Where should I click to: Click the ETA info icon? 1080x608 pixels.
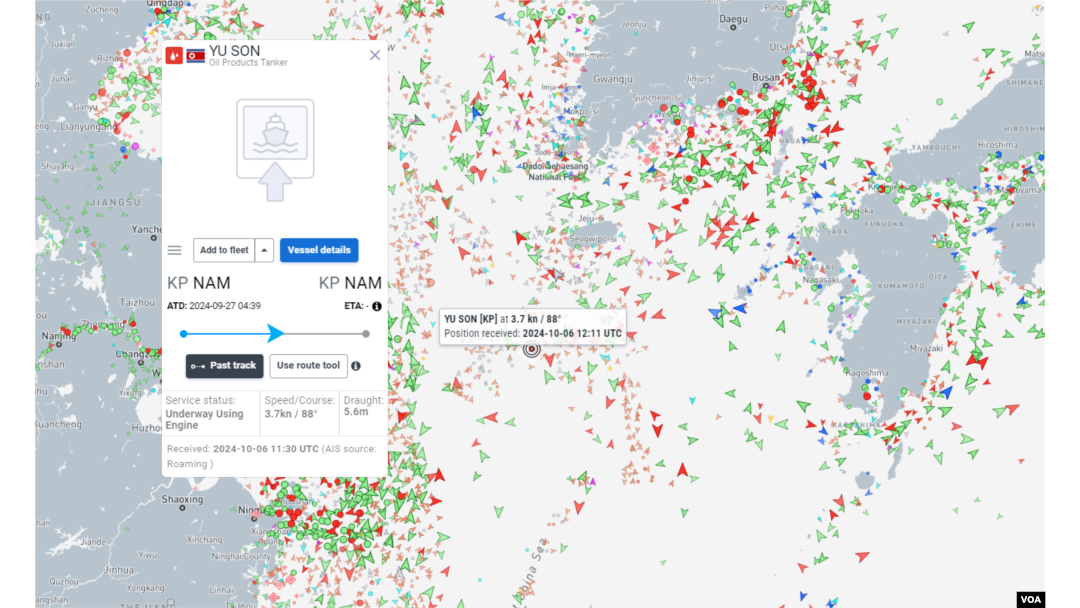coord(377,306)
